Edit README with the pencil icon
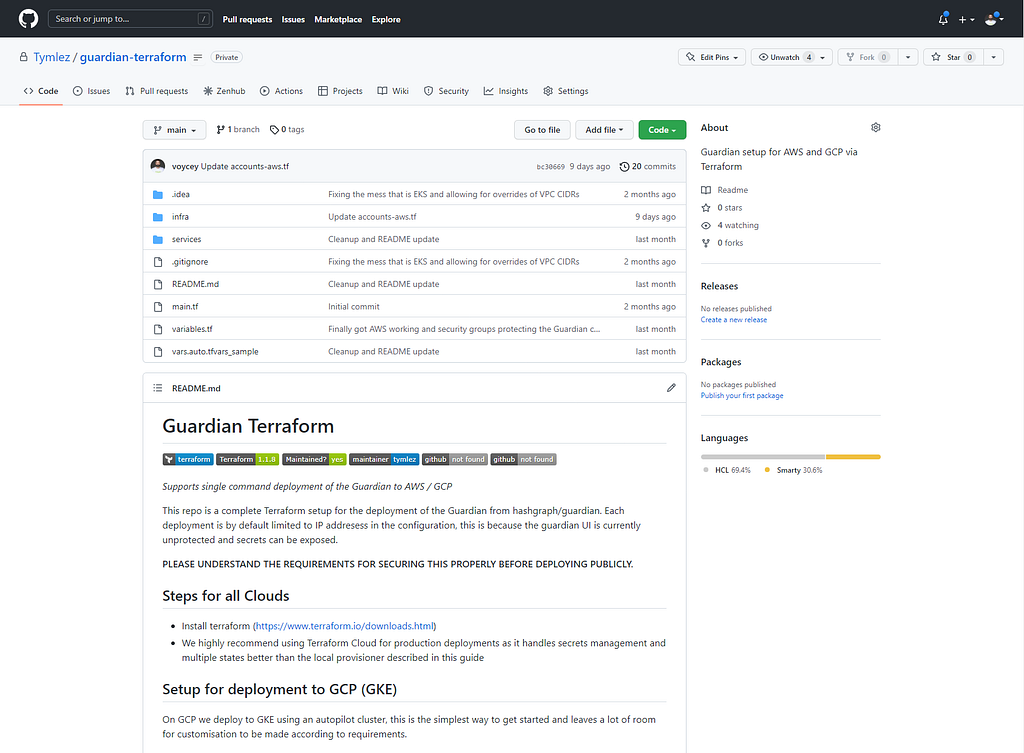Image resolution: width=1024 pixels, height=753 pixels. pyautogui.click(x=671, y=388)
